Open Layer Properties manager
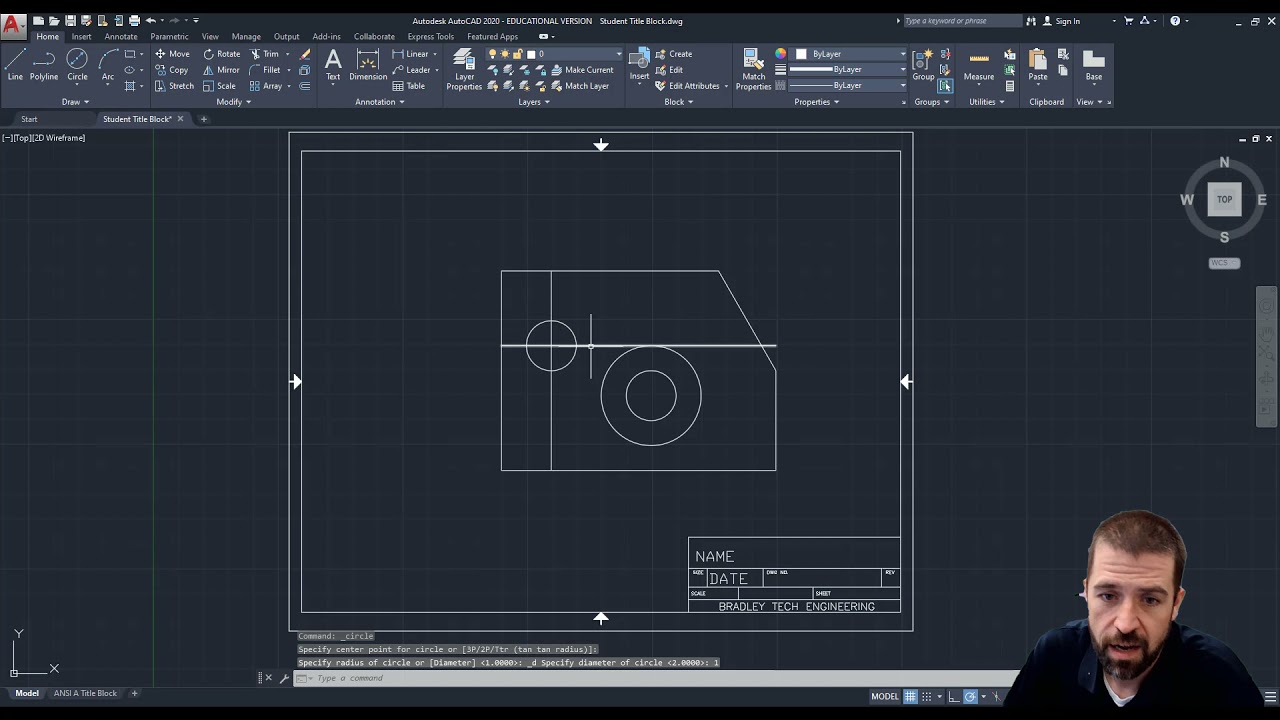The image size is (1280, 720). 464,68
